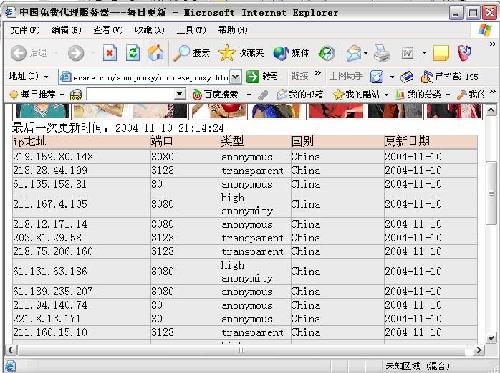Image resolution: width=500 pixels, height=373 pixels.
Task: Click the Messenger icon in the toolbar
Action: (464, 53)
